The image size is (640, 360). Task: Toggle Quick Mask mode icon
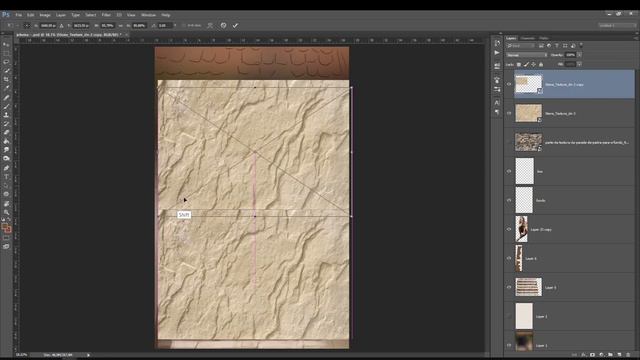coord(6,238)
